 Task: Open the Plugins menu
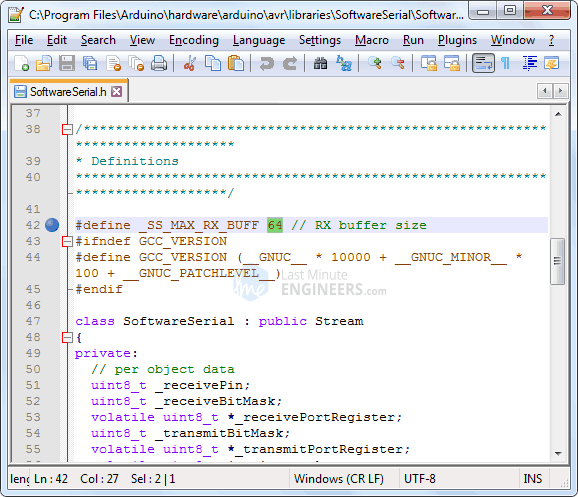click(x=457, y=40)
